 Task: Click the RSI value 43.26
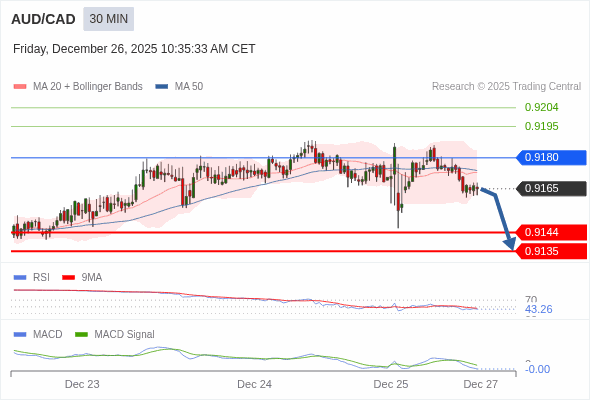(x=538, y=309)
